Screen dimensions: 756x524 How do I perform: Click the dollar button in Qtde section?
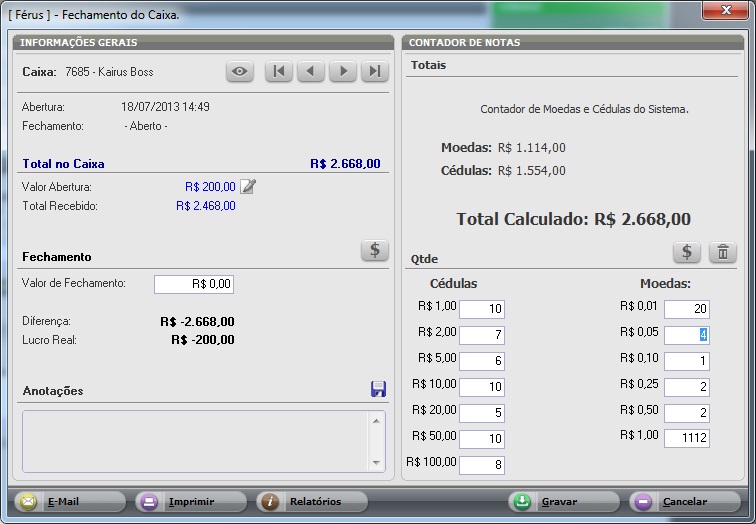pos(687,252)
